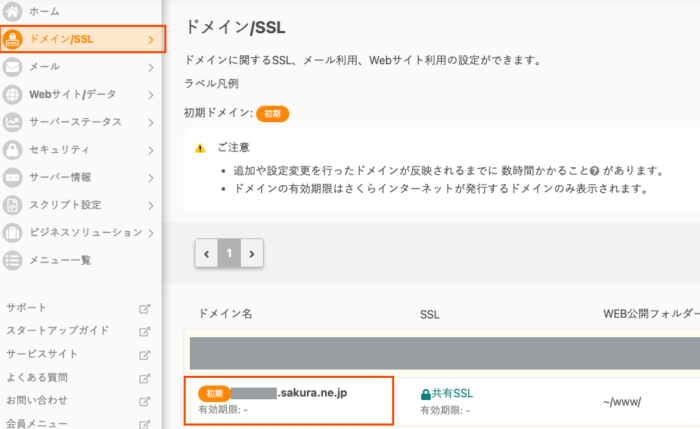Viewport: 700px width, 429px height.
Task: Expand the メール menu chevron
Action: point(151,68)
